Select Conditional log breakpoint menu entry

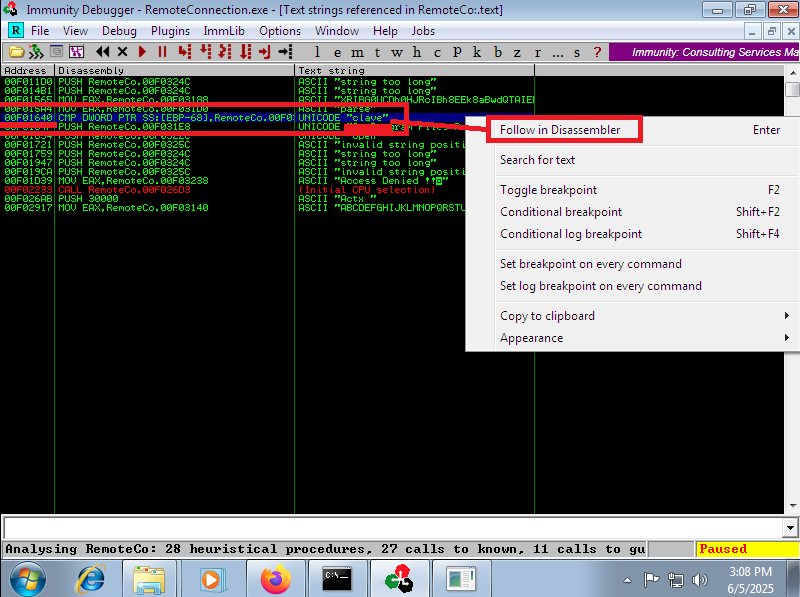click(633, 234)
